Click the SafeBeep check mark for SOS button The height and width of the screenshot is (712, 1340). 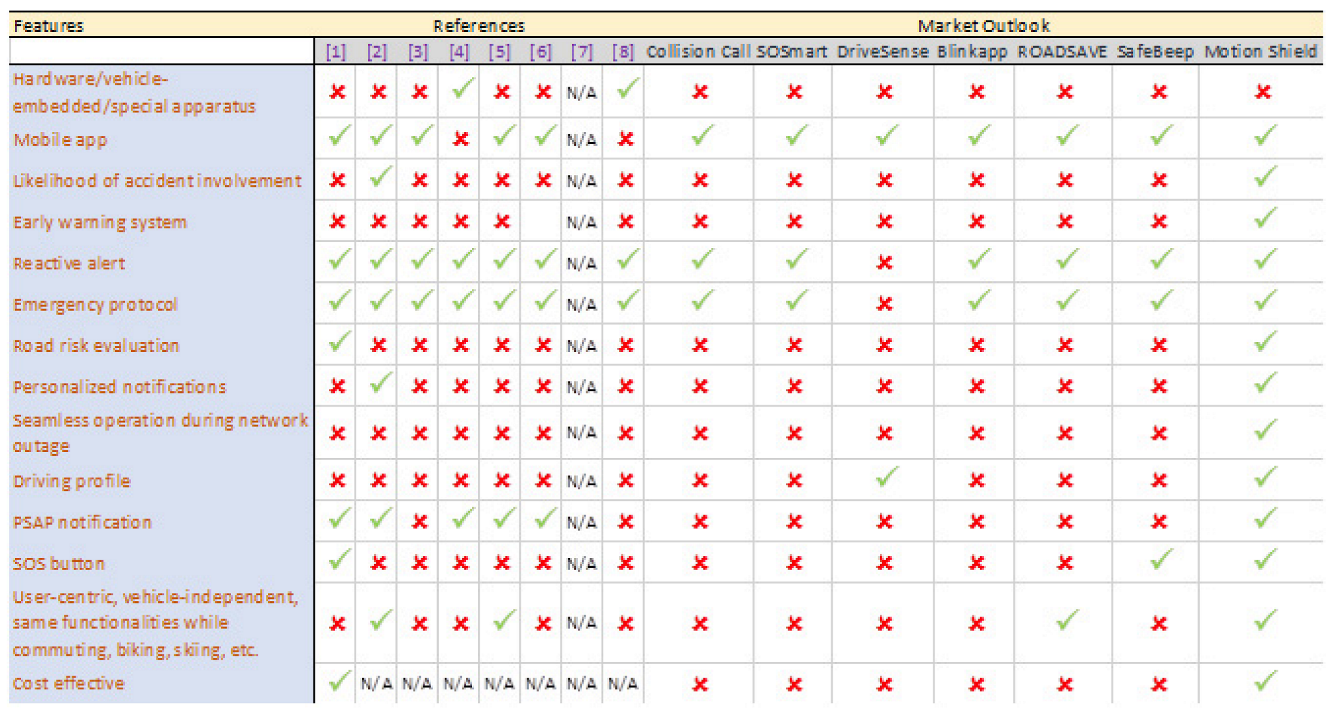pos(1160,563)
